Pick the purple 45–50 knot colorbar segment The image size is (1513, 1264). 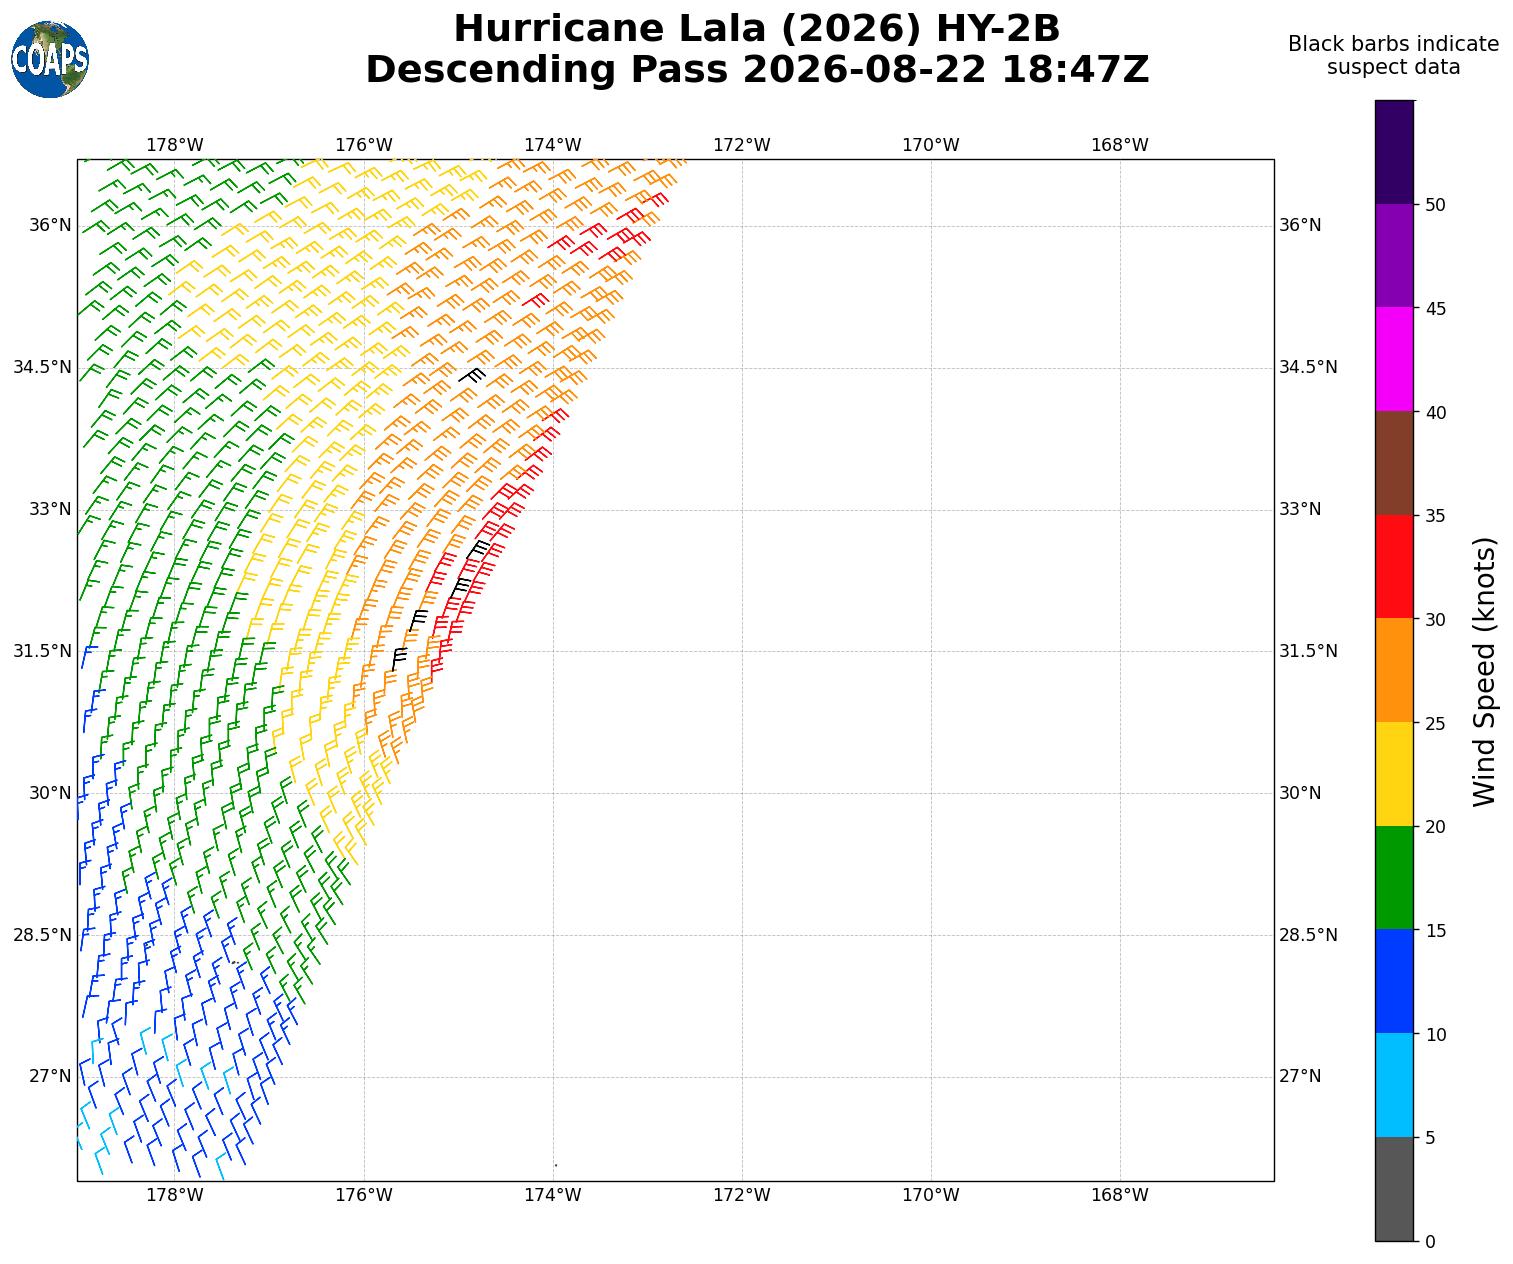point(1395,255)
